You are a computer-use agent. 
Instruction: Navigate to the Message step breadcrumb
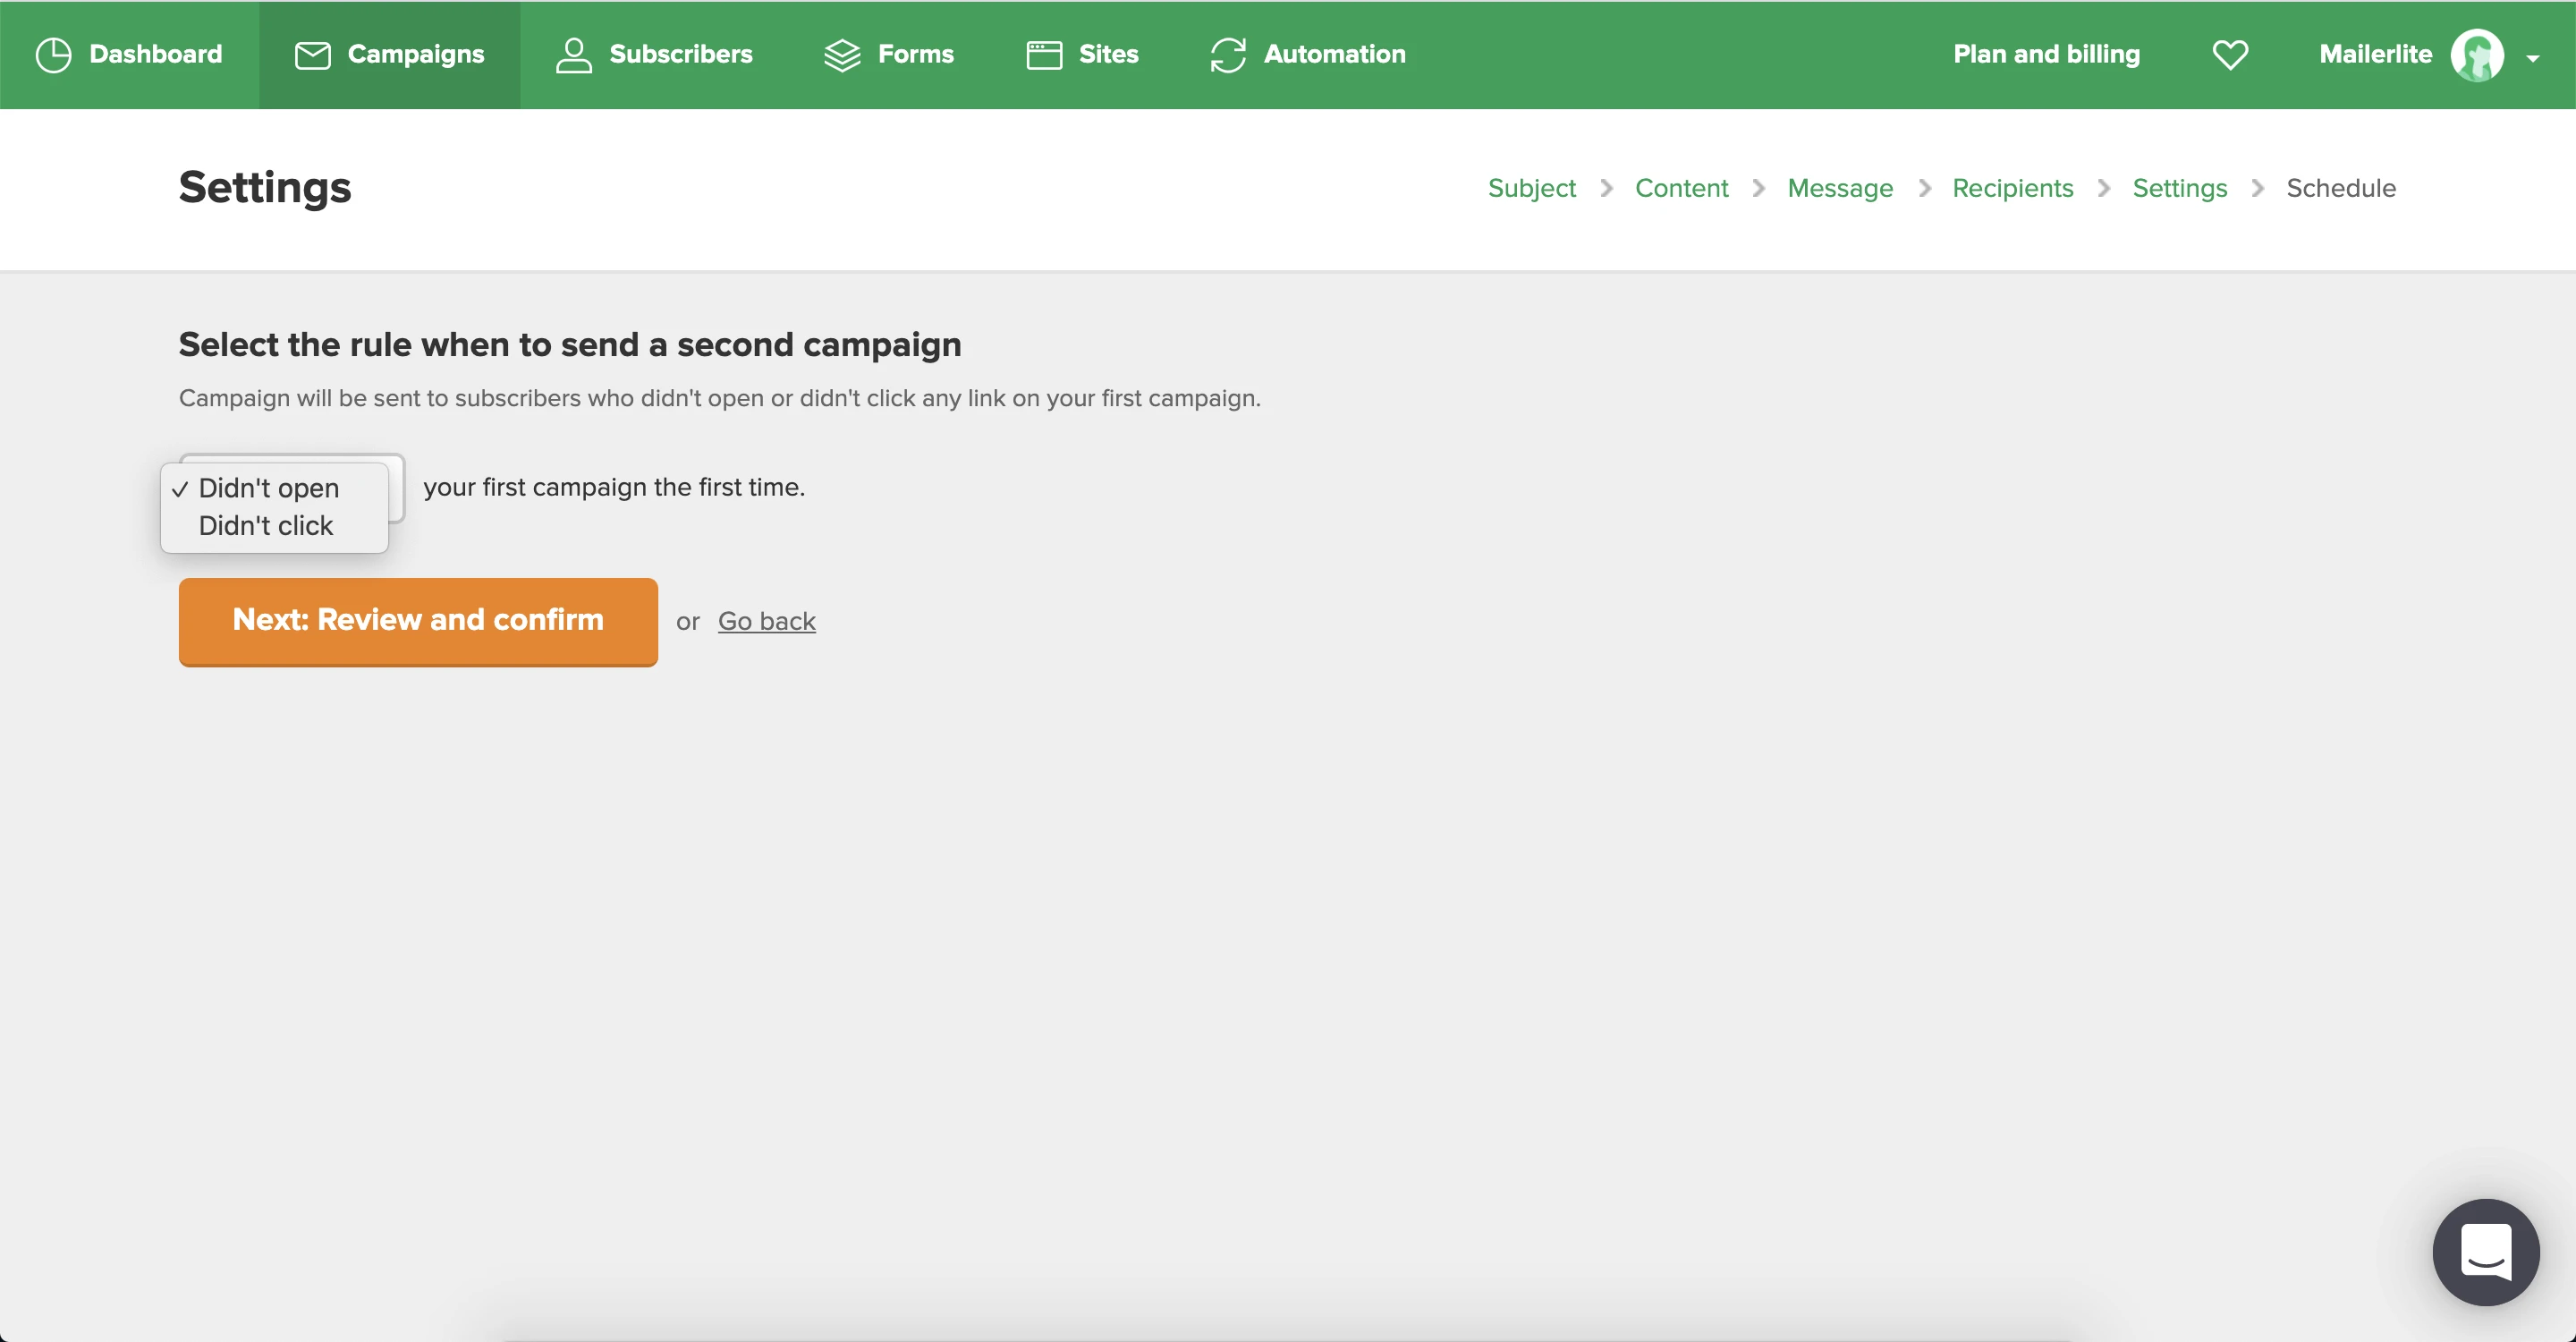click(1840, 188)
